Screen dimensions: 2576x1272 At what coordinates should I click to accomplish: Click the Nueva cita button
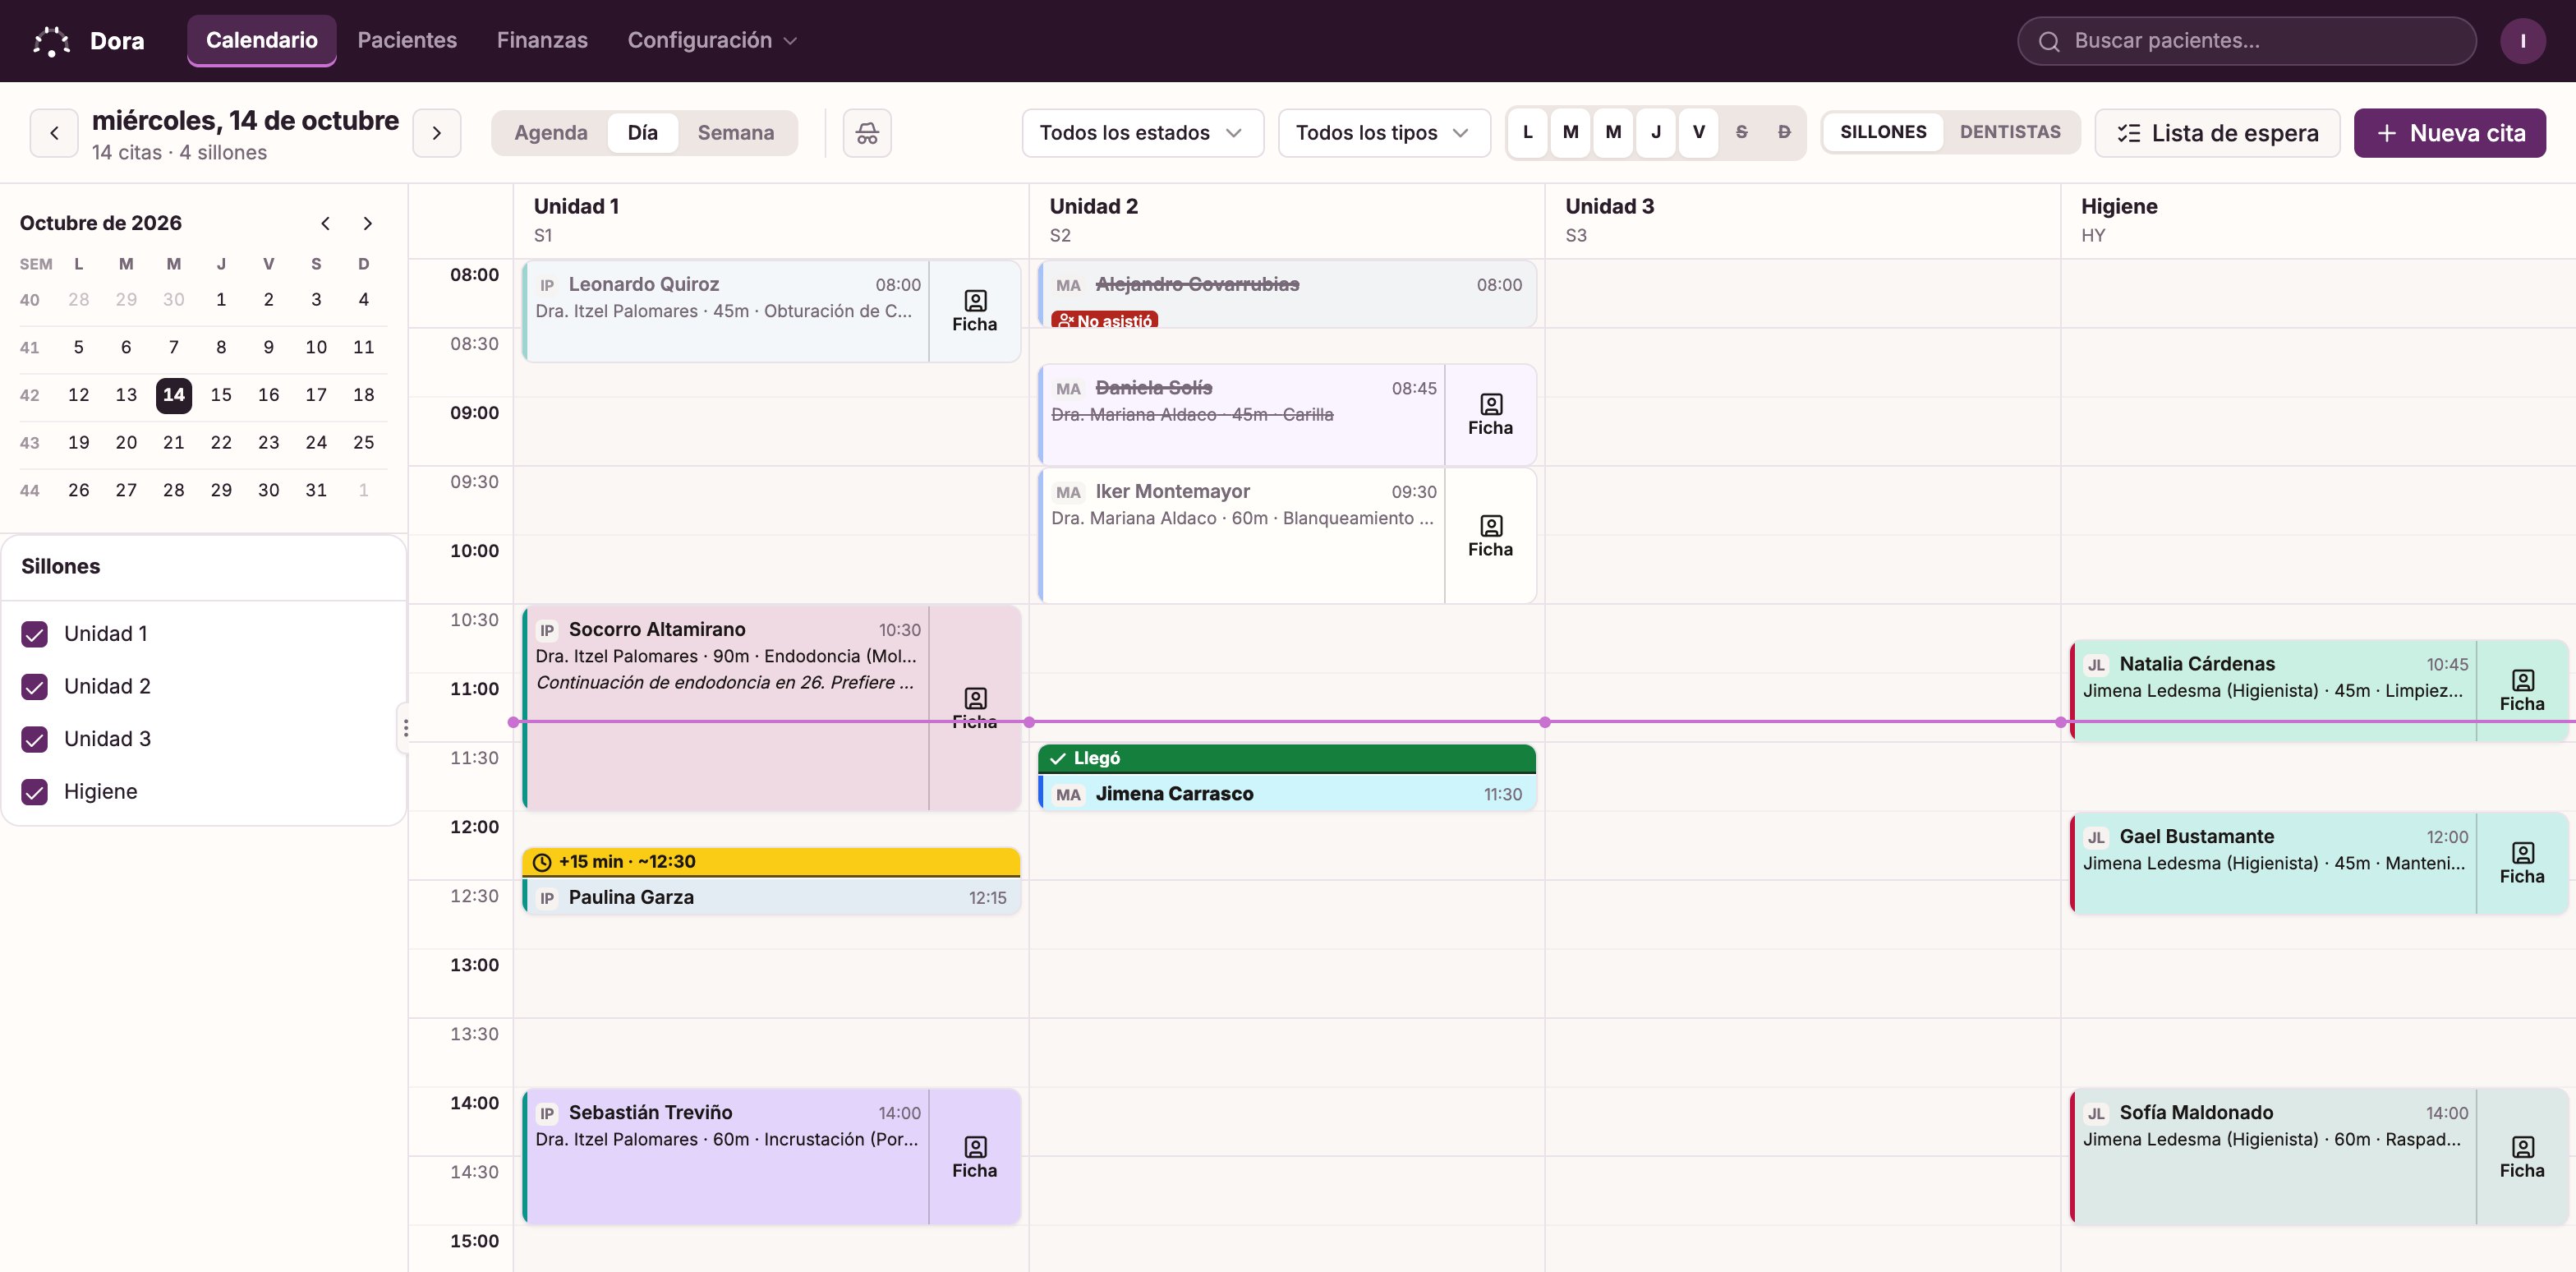(2450, 133)
